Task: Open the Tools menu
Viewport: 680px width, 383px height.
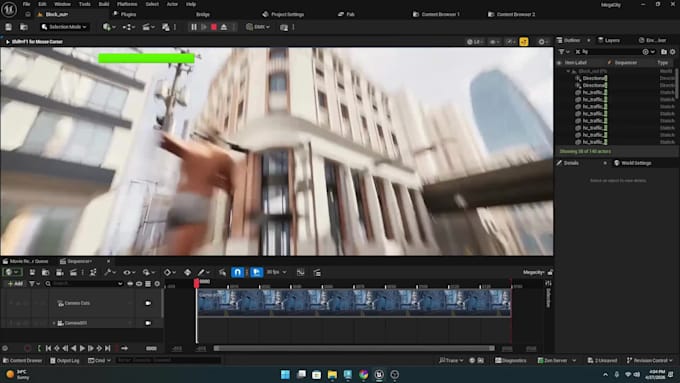Action: tap(85, 4)
